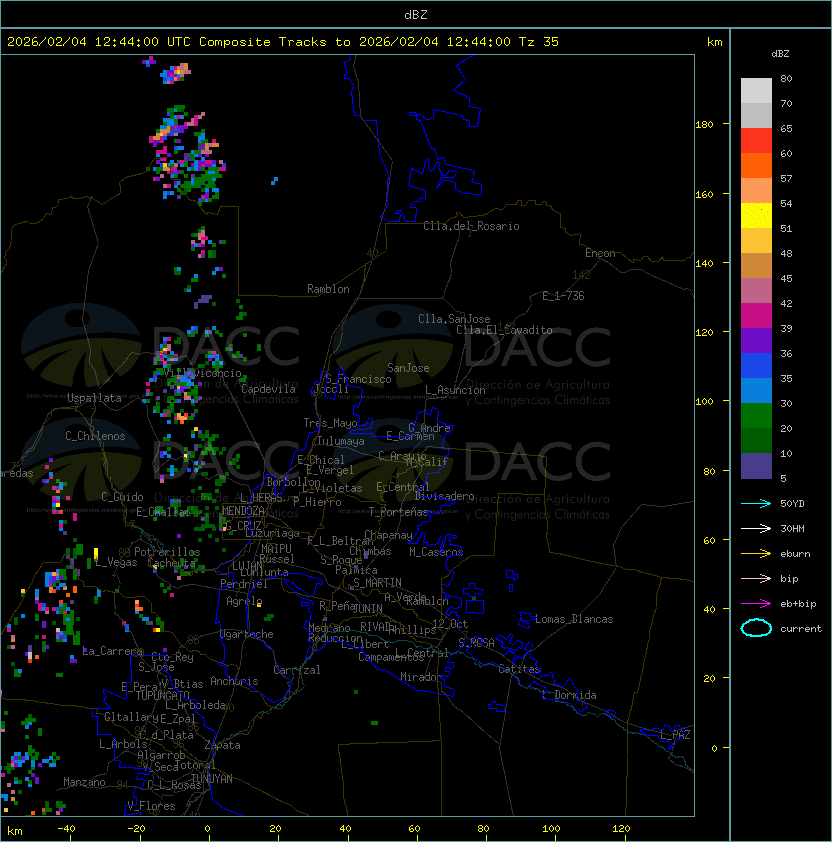
Task: Click the 'L_Vegas' map label
Action: pyautogui.click(x=117, y=562)
